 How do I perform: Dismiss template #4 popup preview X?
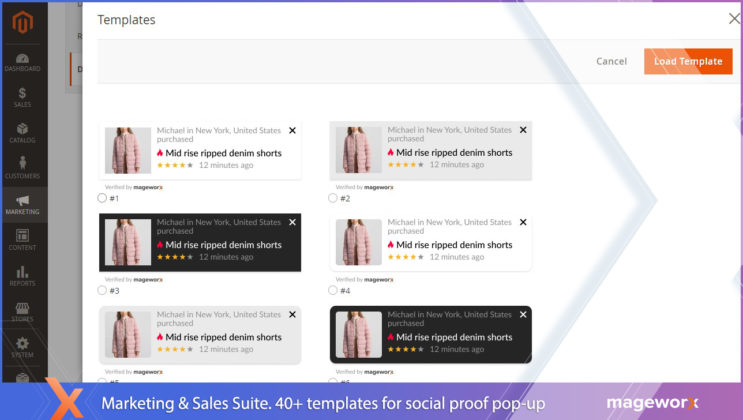click(523, 222)
